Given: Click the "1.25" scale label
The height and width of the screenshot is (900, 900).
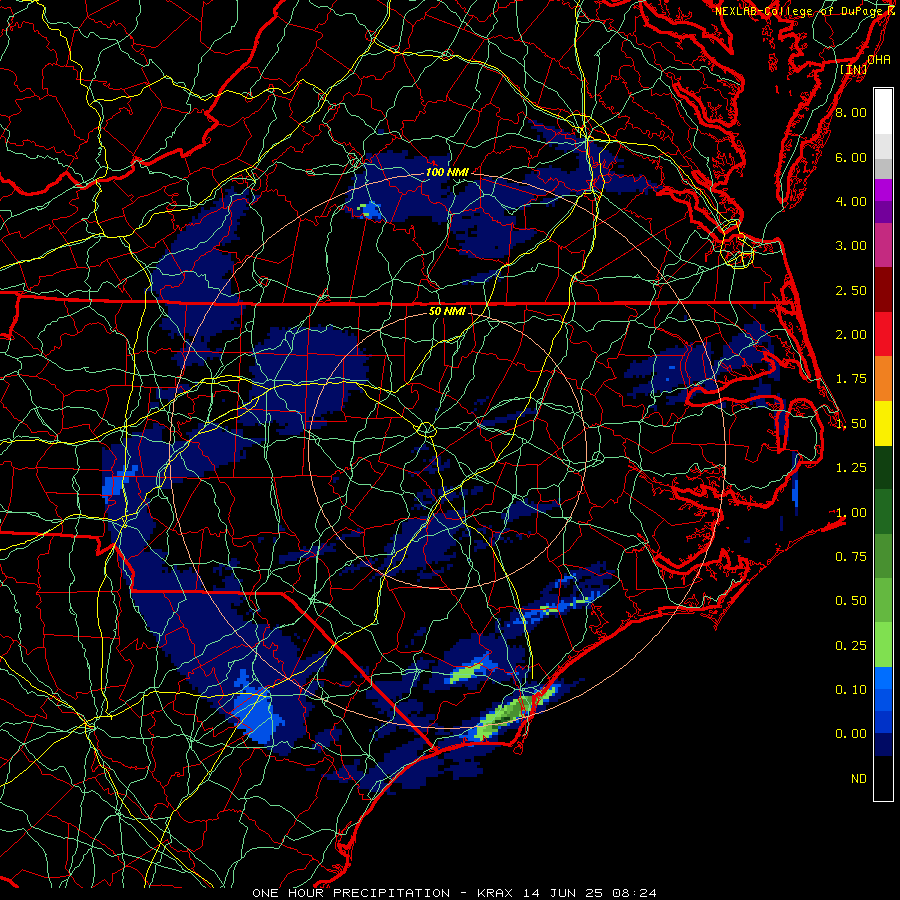Looking at the screenshot, I should coord(851,468).
